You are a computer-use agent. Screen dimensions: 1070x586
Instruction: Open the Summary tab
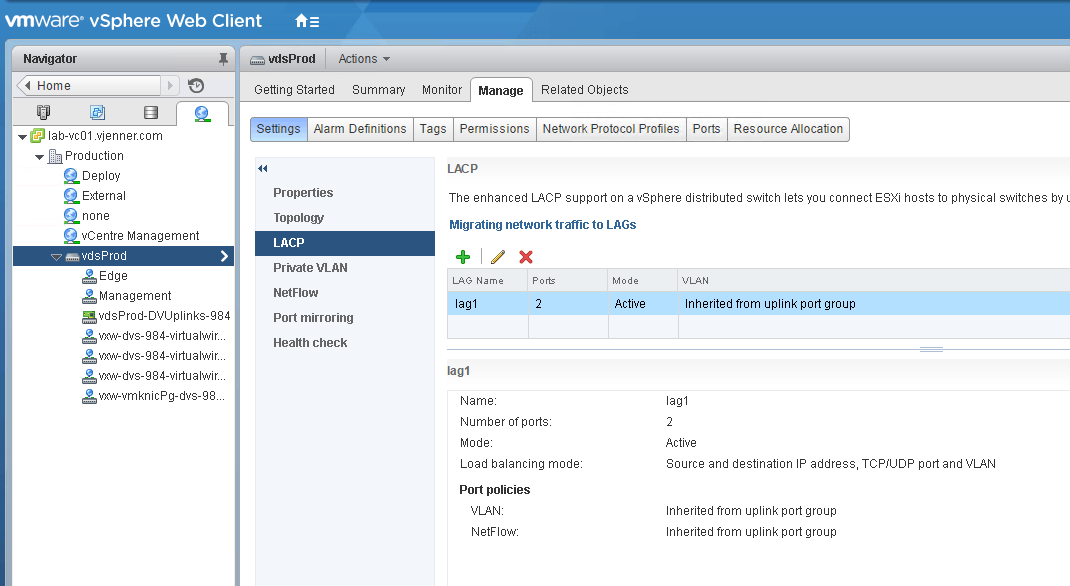(x=379, y=89)
